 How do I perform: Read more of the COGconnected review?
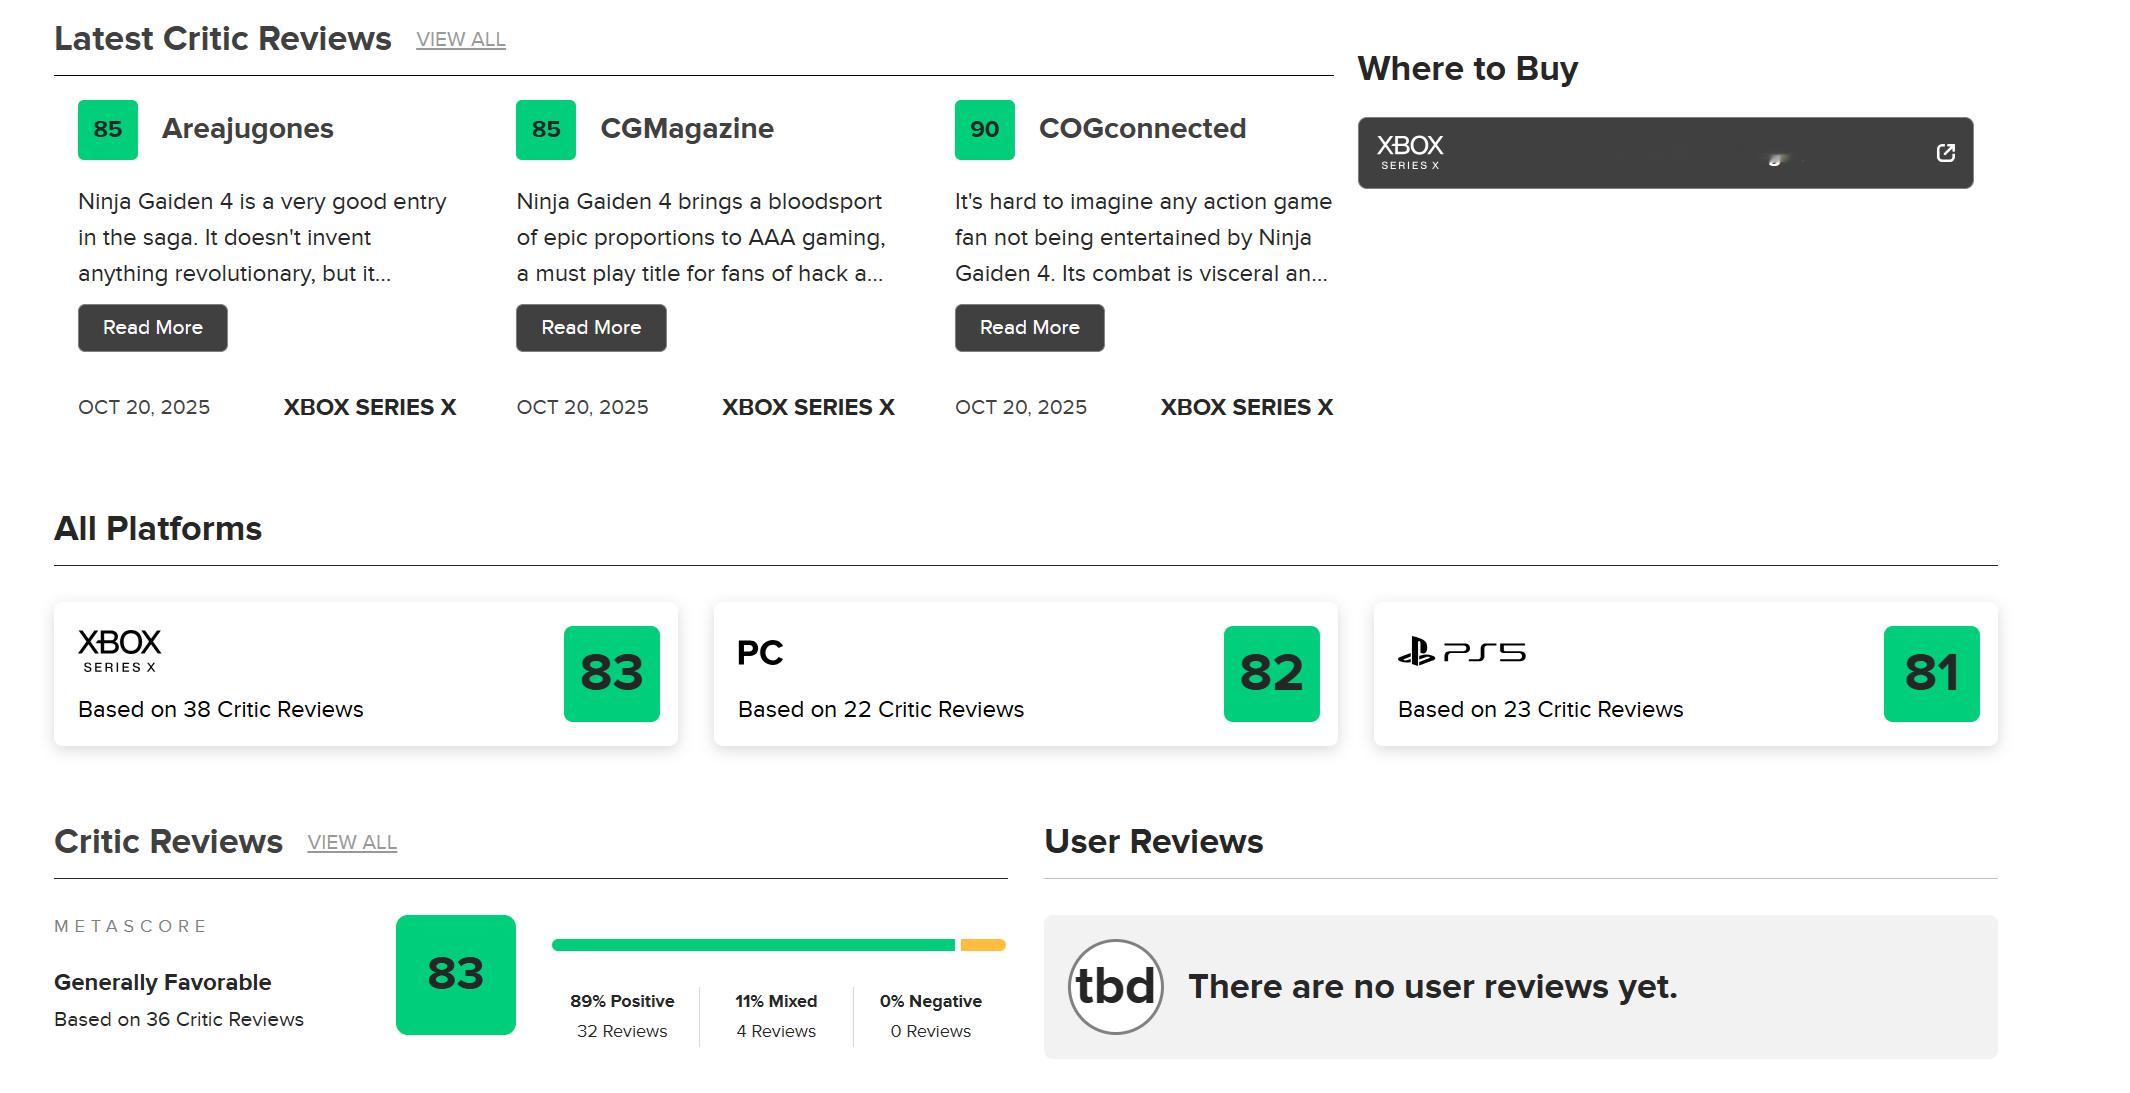[1029, 328]
